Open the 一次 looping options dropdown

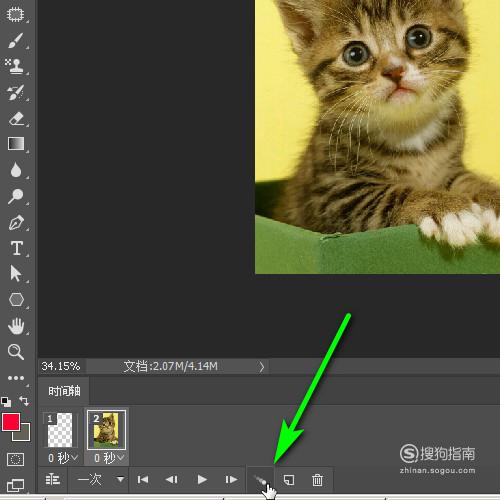[x=100, y=480]
